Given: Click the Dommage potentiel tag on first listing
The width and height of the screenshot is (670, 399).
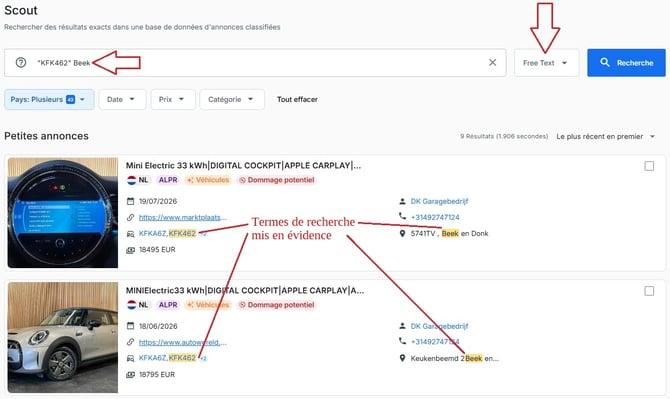Looking at the screenshot, I should pos(276,180).
